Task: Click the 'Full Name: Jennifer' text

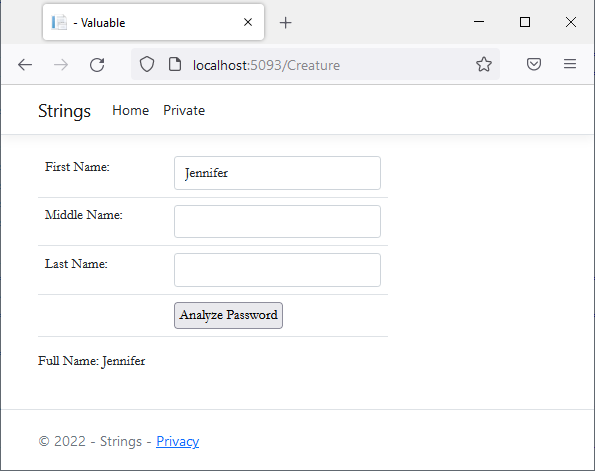Action: click(91, 361)
